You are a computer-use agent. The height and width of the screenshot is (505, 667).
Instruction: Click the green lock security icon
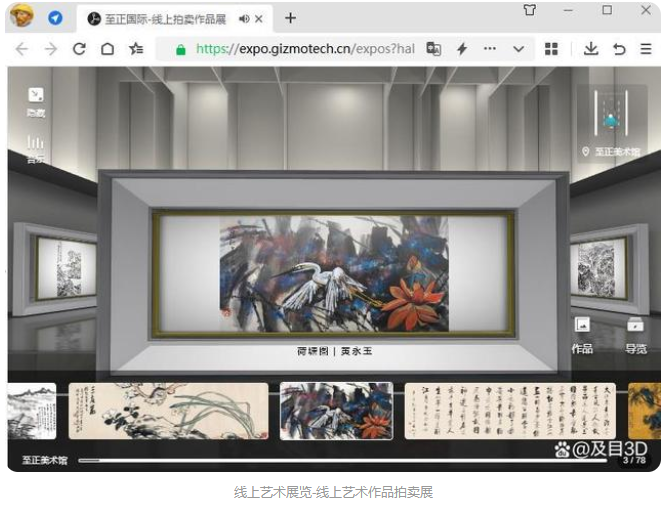point(181,50)
